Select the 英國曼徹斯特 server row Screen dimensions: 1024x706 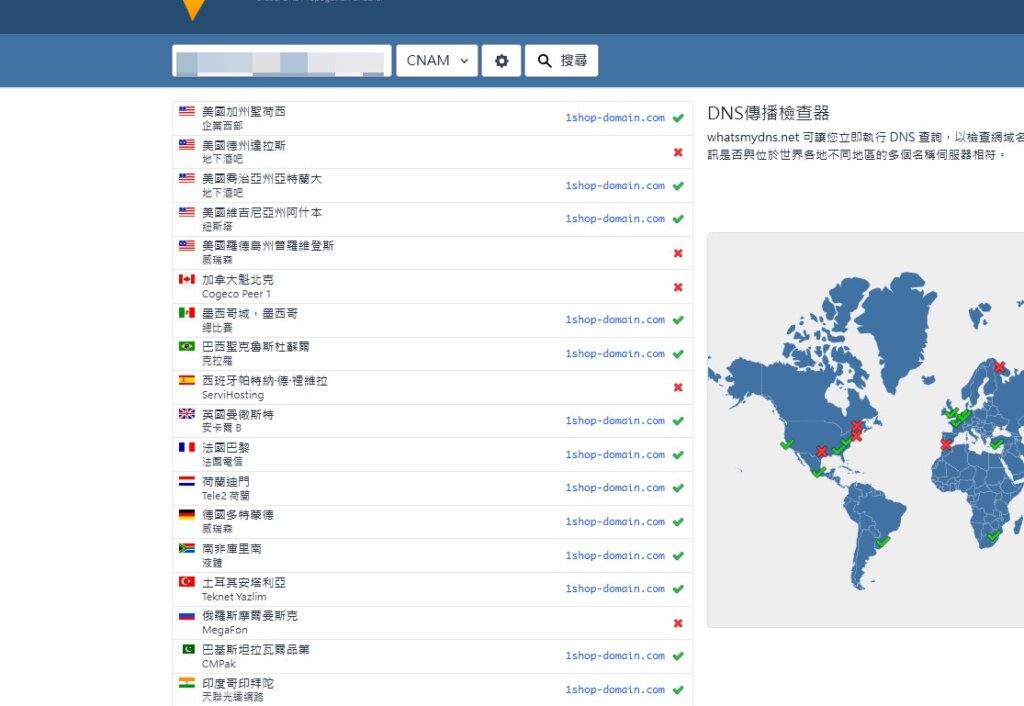431,421
